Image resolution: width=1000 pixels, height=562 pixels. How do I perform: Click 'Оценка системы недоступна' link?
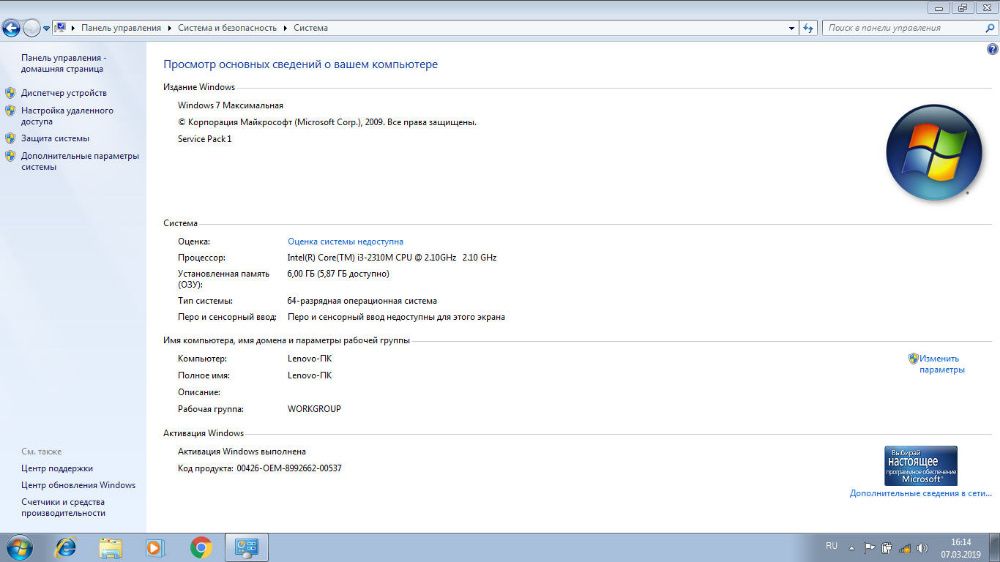(345, 242)
